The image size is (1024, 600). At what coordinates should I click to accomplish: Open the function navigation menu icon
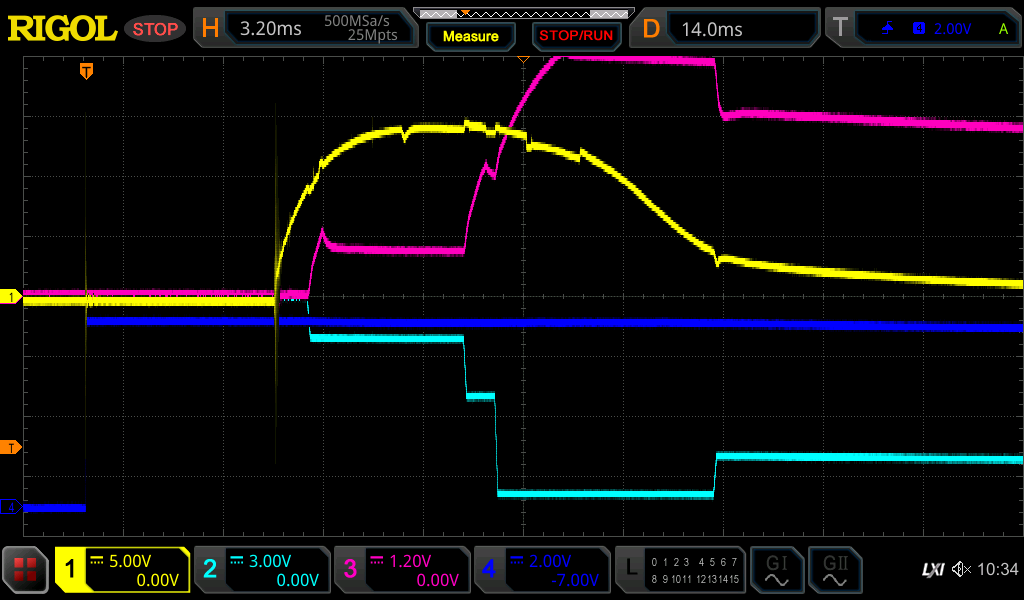pos(26,570)
